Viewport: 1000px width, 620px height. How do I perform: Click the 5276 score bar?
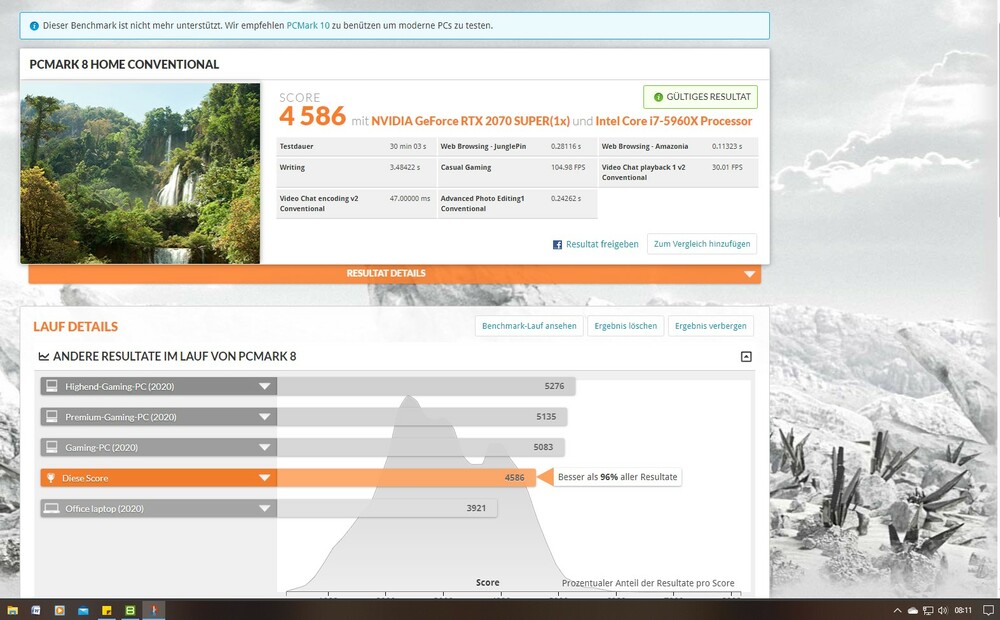[426, 387]
